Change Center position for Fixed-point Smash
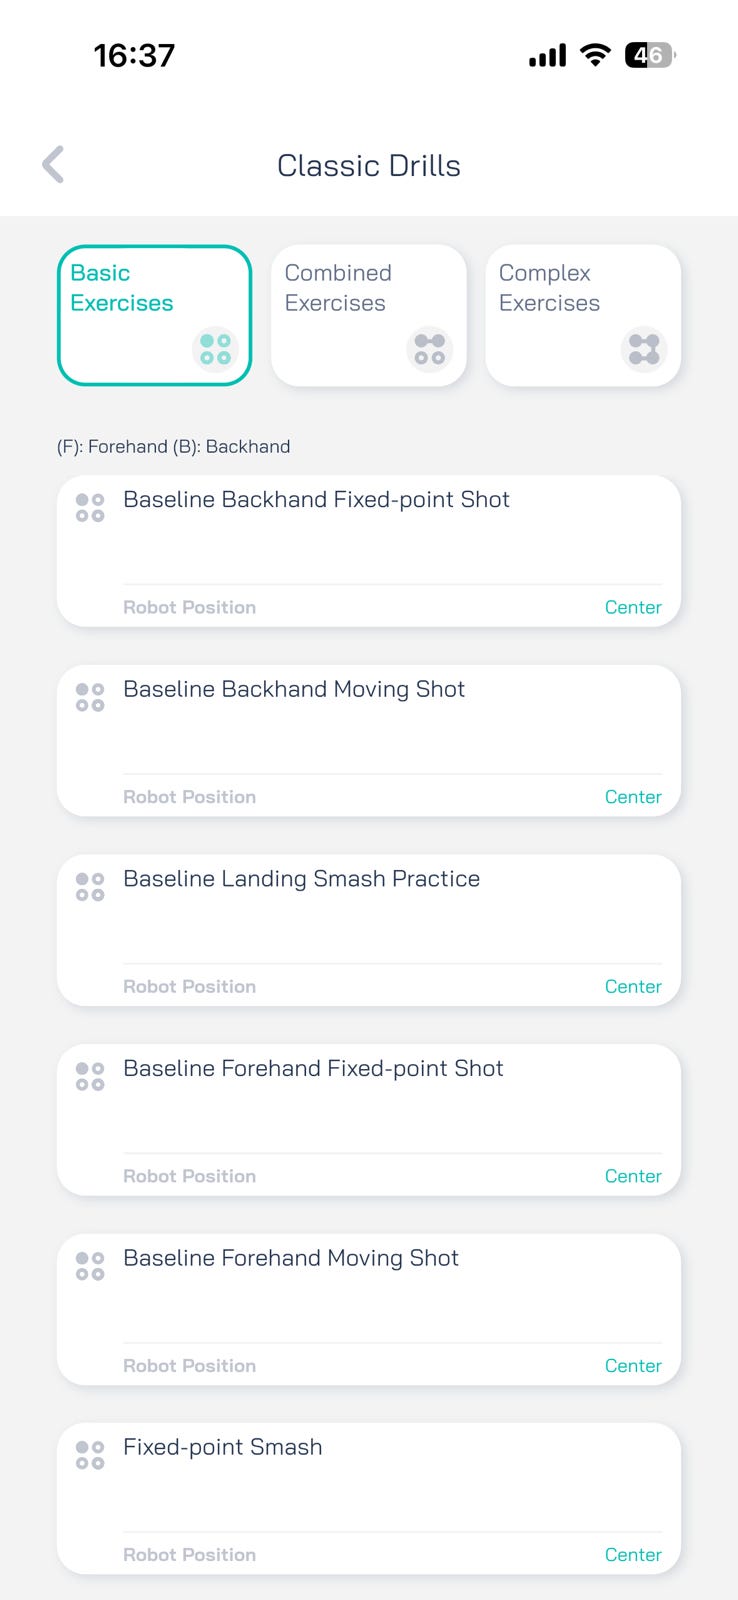738x1600 pixels. tap(633, 1555)
